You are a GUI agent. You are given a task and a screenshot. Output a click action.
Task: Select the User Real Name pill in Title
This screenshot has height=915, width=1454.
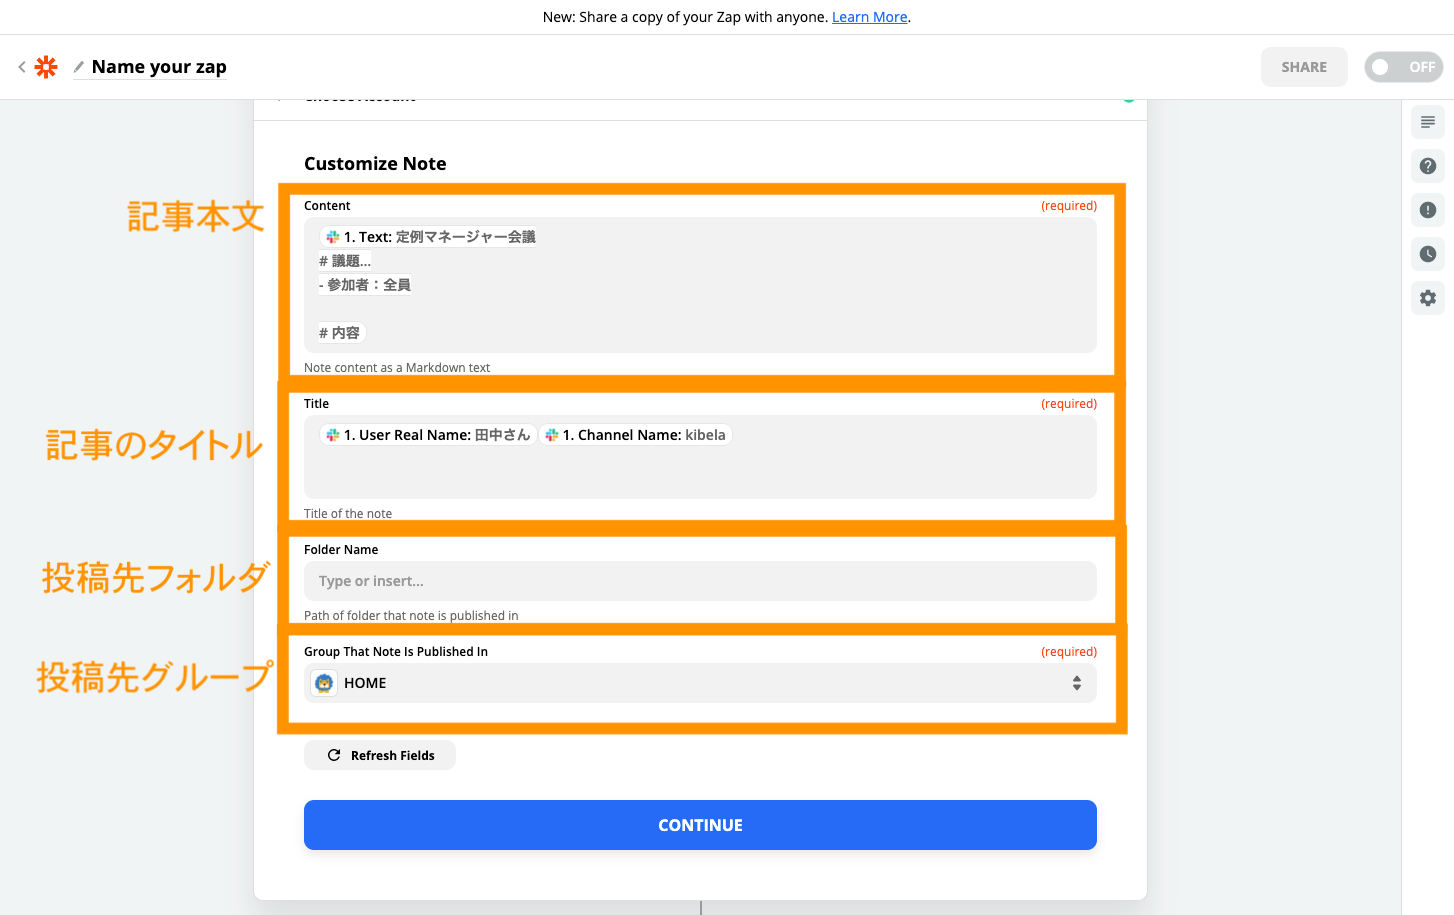click(x=428, y=435)
